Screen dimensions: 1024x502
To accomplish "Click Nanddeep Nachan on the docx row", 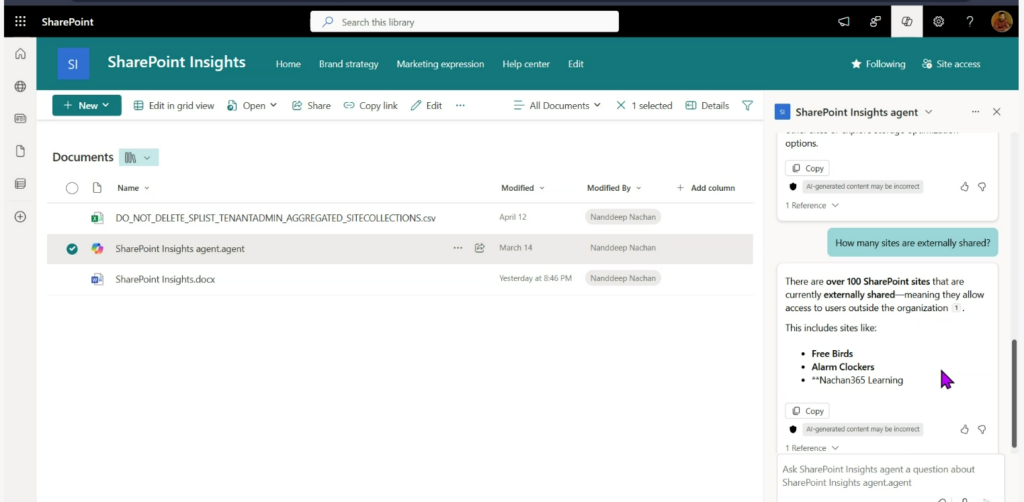I will 623,279.
